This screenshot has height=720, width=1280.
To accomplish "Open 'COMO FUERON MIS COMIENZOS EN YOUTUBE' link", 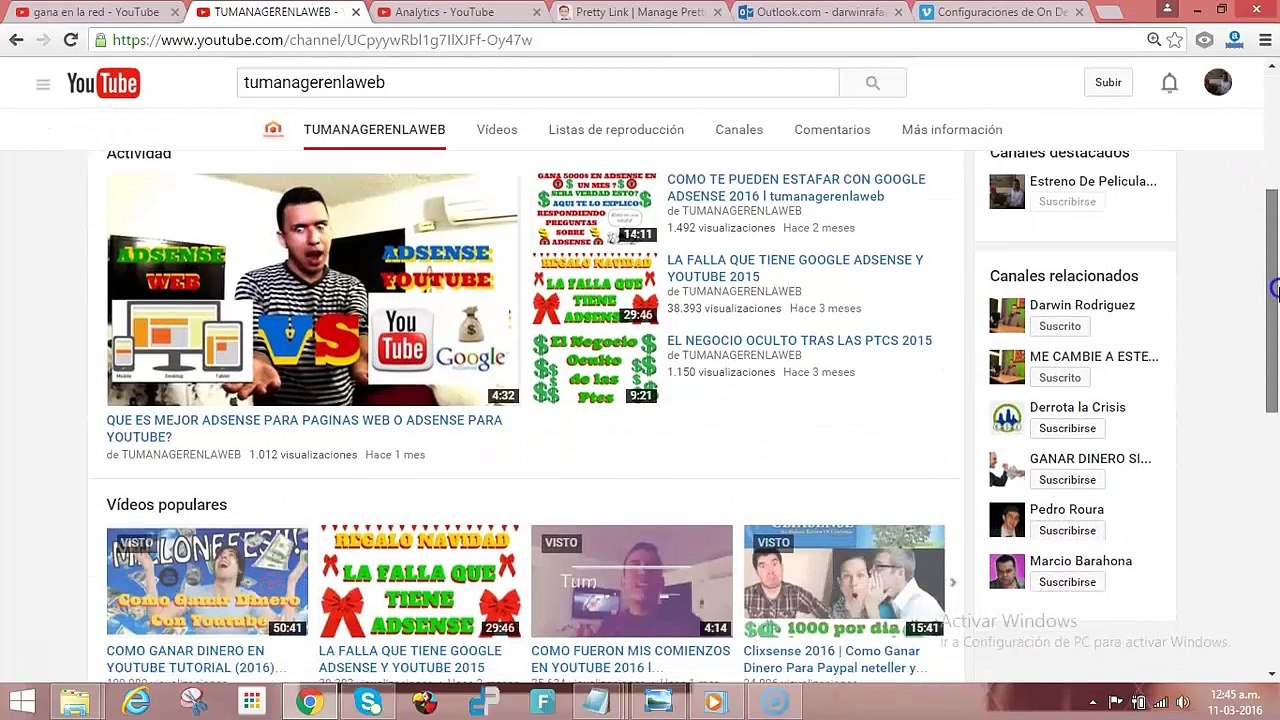I will pos(630,659).
